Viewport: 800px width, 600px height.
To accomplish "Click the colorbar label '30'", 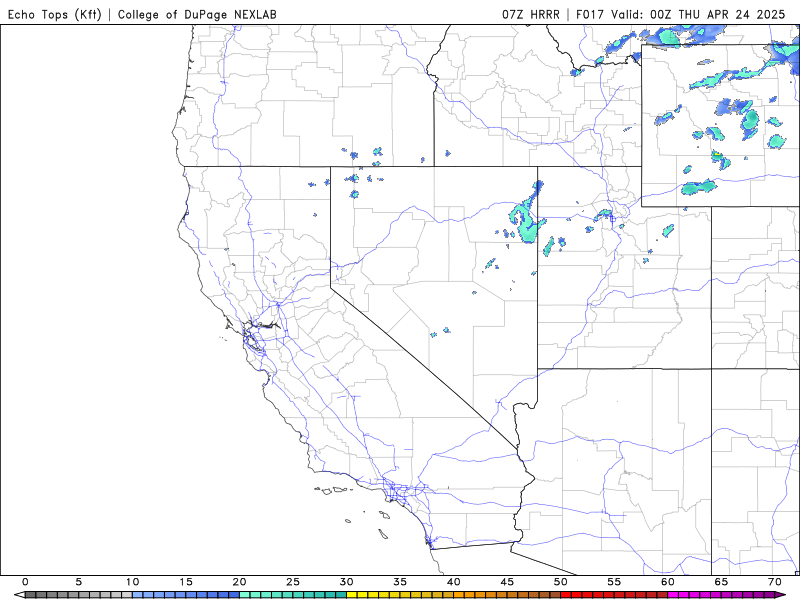I will tap(346, 582).
